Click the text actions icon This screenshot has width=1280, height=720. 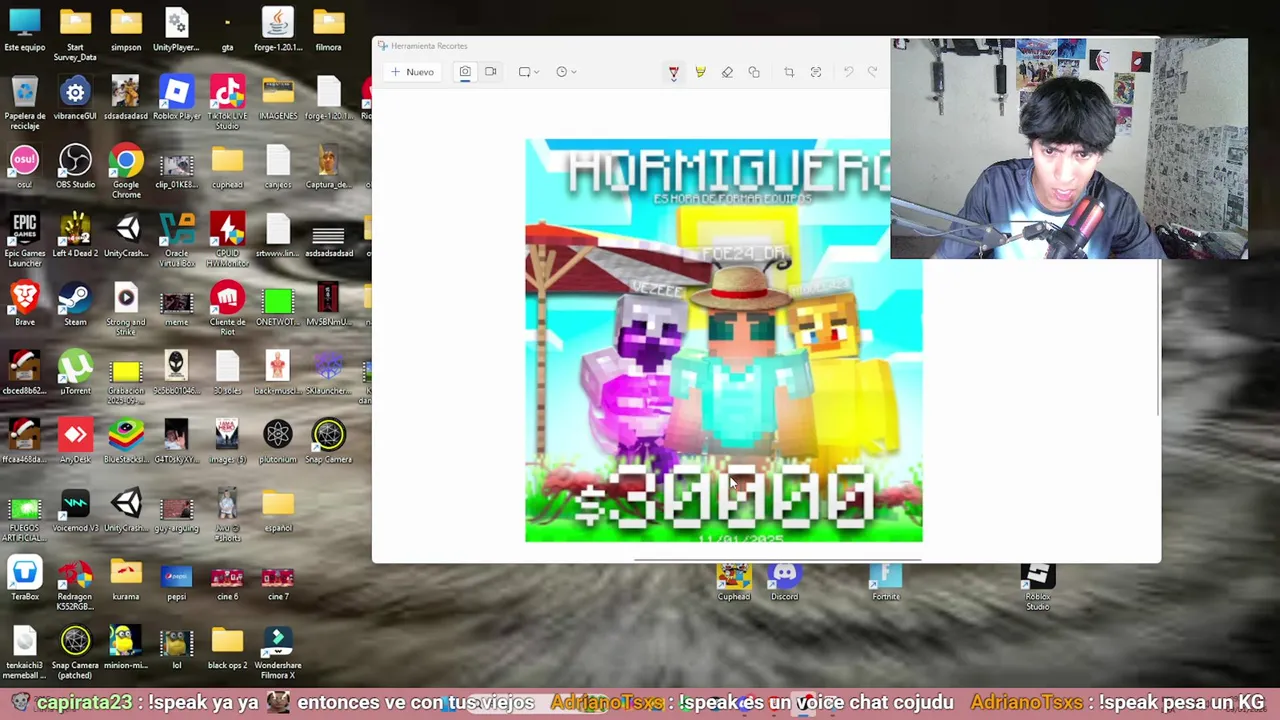coord(816,72)
